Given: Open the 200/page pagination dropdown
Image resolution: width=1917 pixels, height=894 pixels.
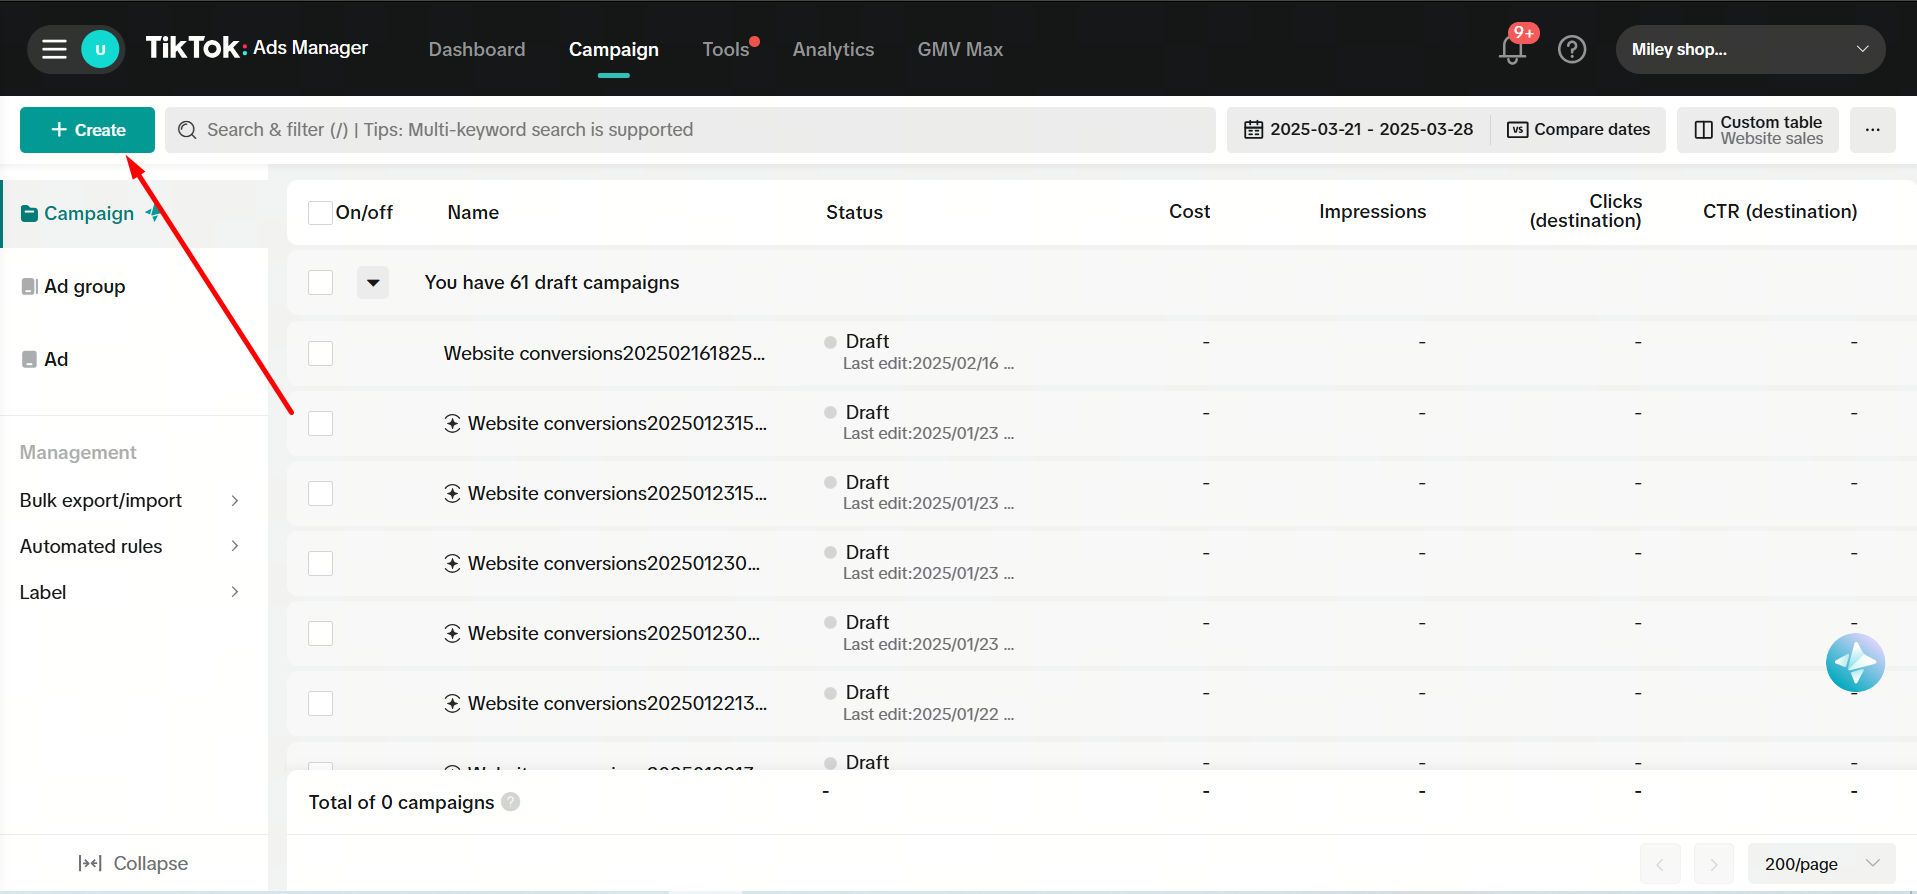Looking at the screenshot, I should [x=1821, y=863].
